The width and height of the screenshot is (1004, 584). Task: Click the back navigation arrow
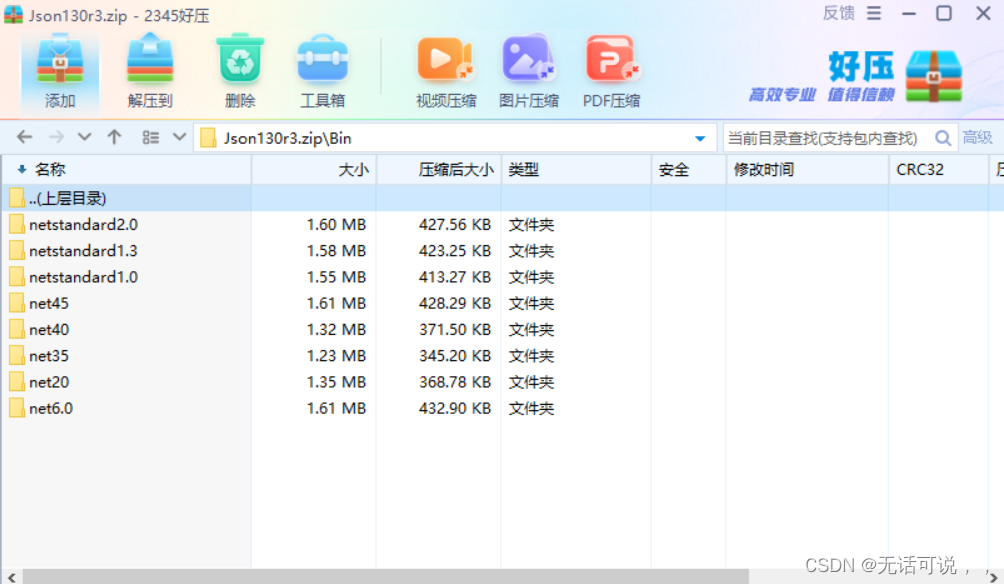[24, 136]
